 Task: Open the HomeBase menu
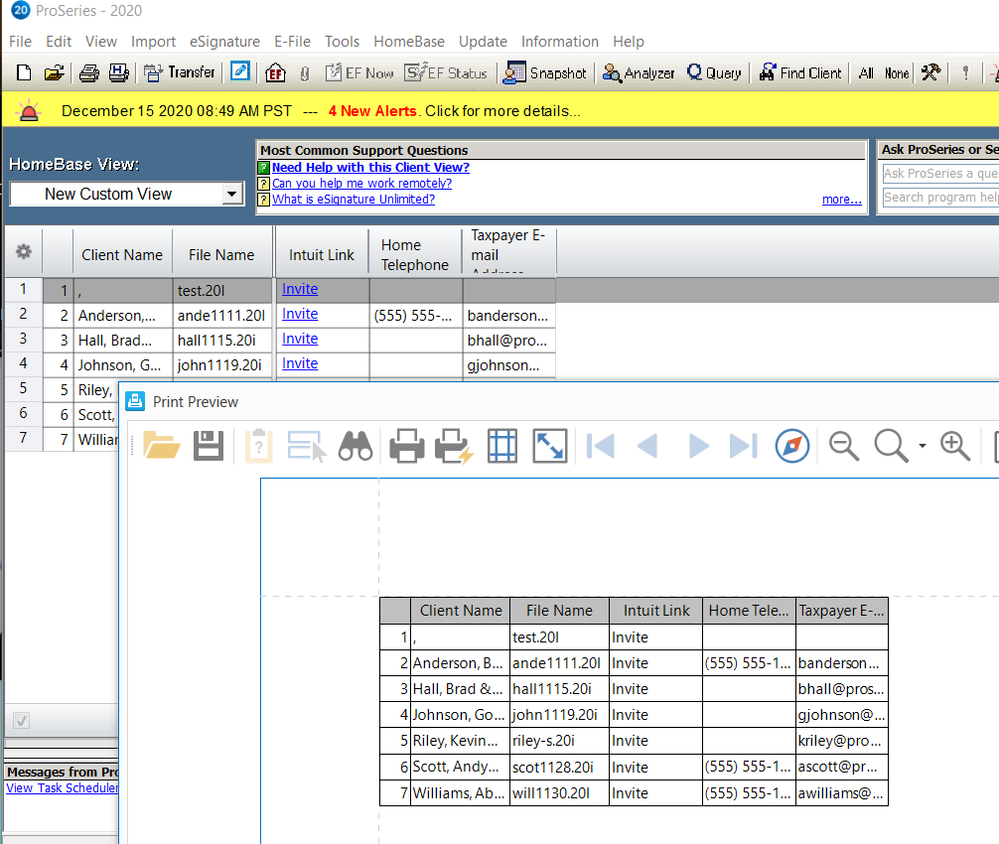(409, 41)
